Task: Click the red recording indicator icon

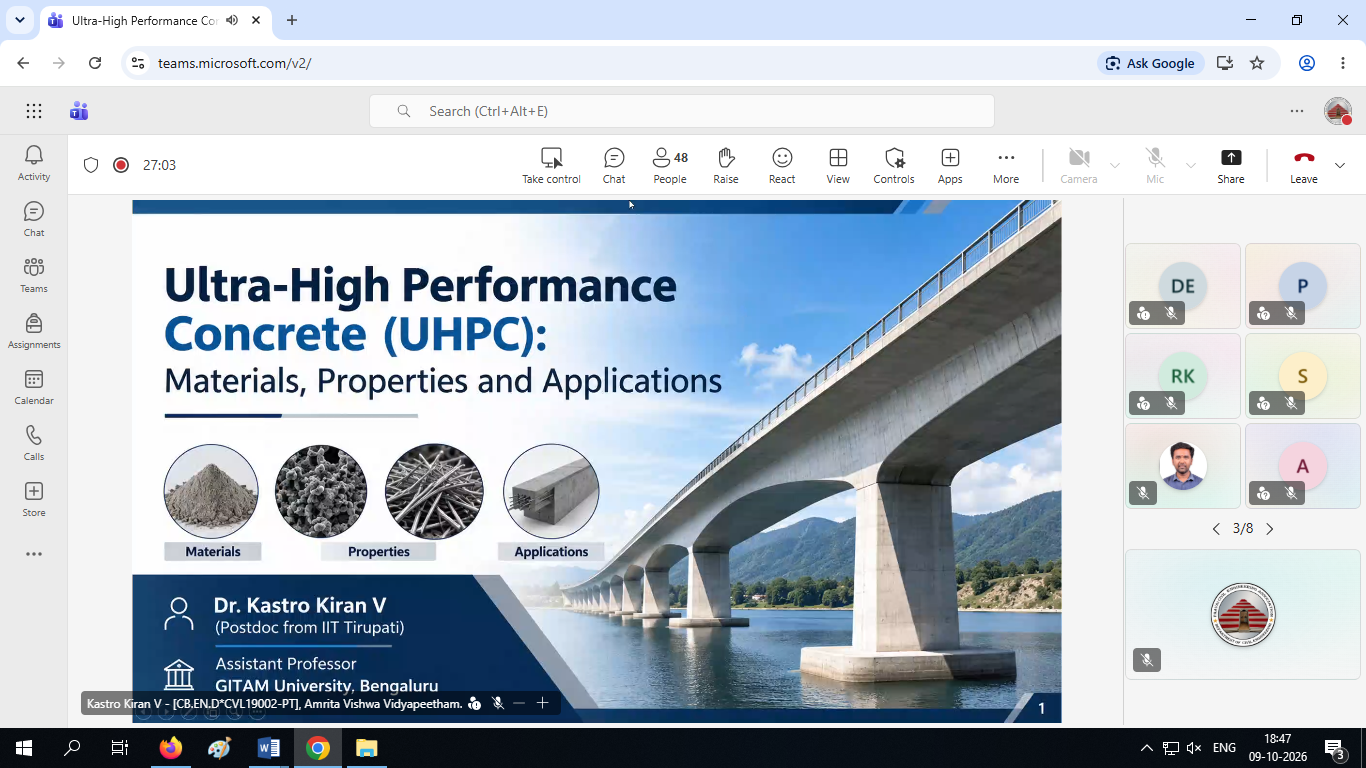Action: [121, 165]
